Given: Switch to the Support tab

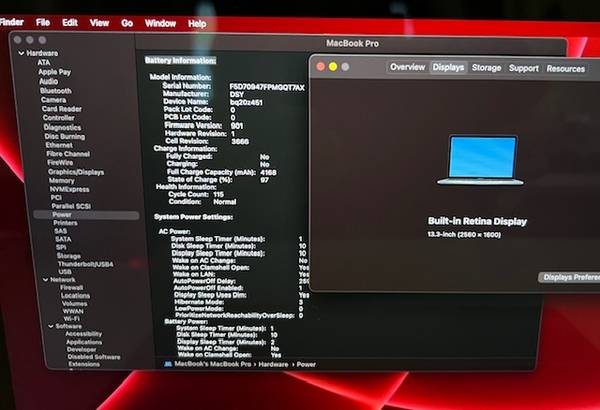Looking at the screenshot, I should [523, 68].
